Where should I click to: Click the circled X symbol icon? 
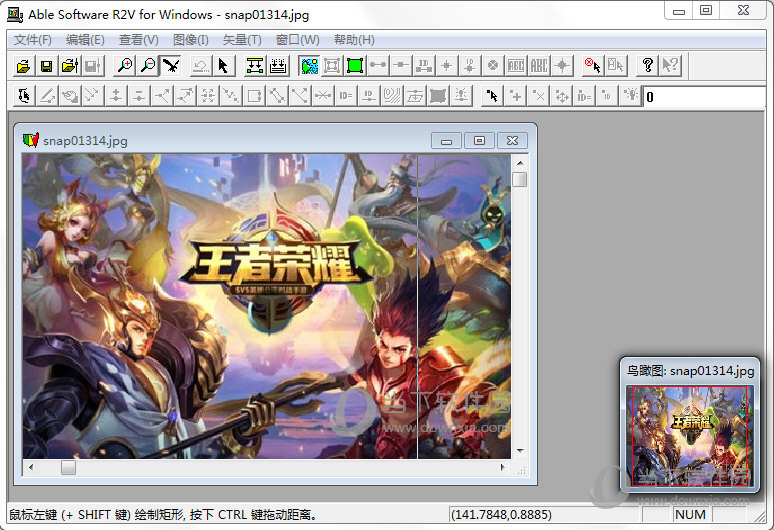pos(493,66)
